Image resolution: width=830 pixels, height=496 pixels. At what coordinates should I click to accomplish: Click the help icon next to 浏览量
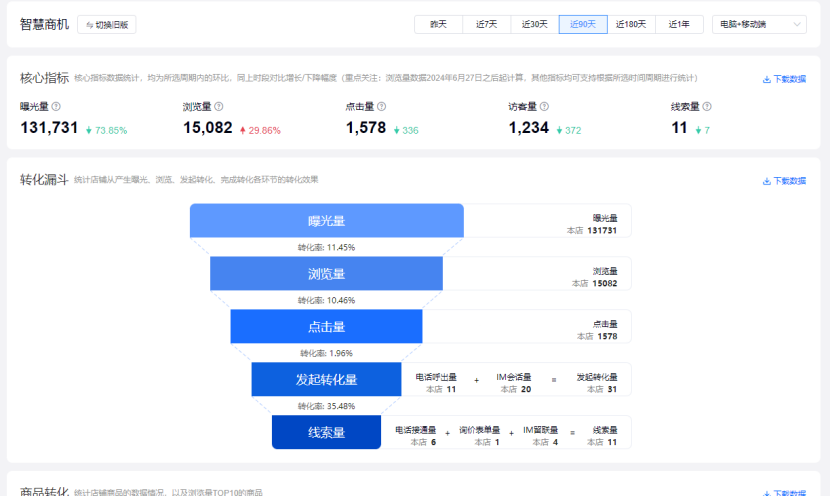click(x=219, y=106)
